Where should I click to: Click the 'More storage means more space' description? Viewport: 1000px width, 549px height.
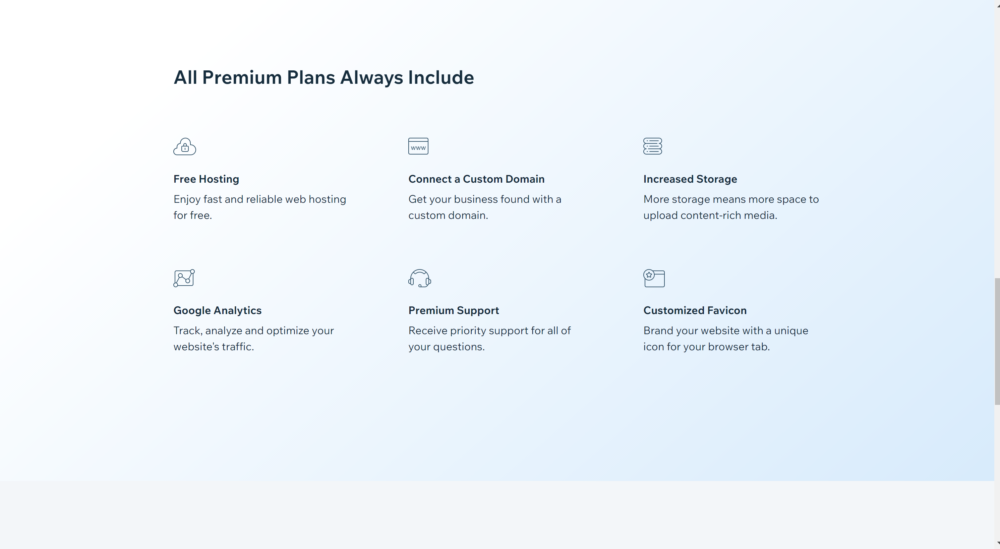[x=731, y=207]
